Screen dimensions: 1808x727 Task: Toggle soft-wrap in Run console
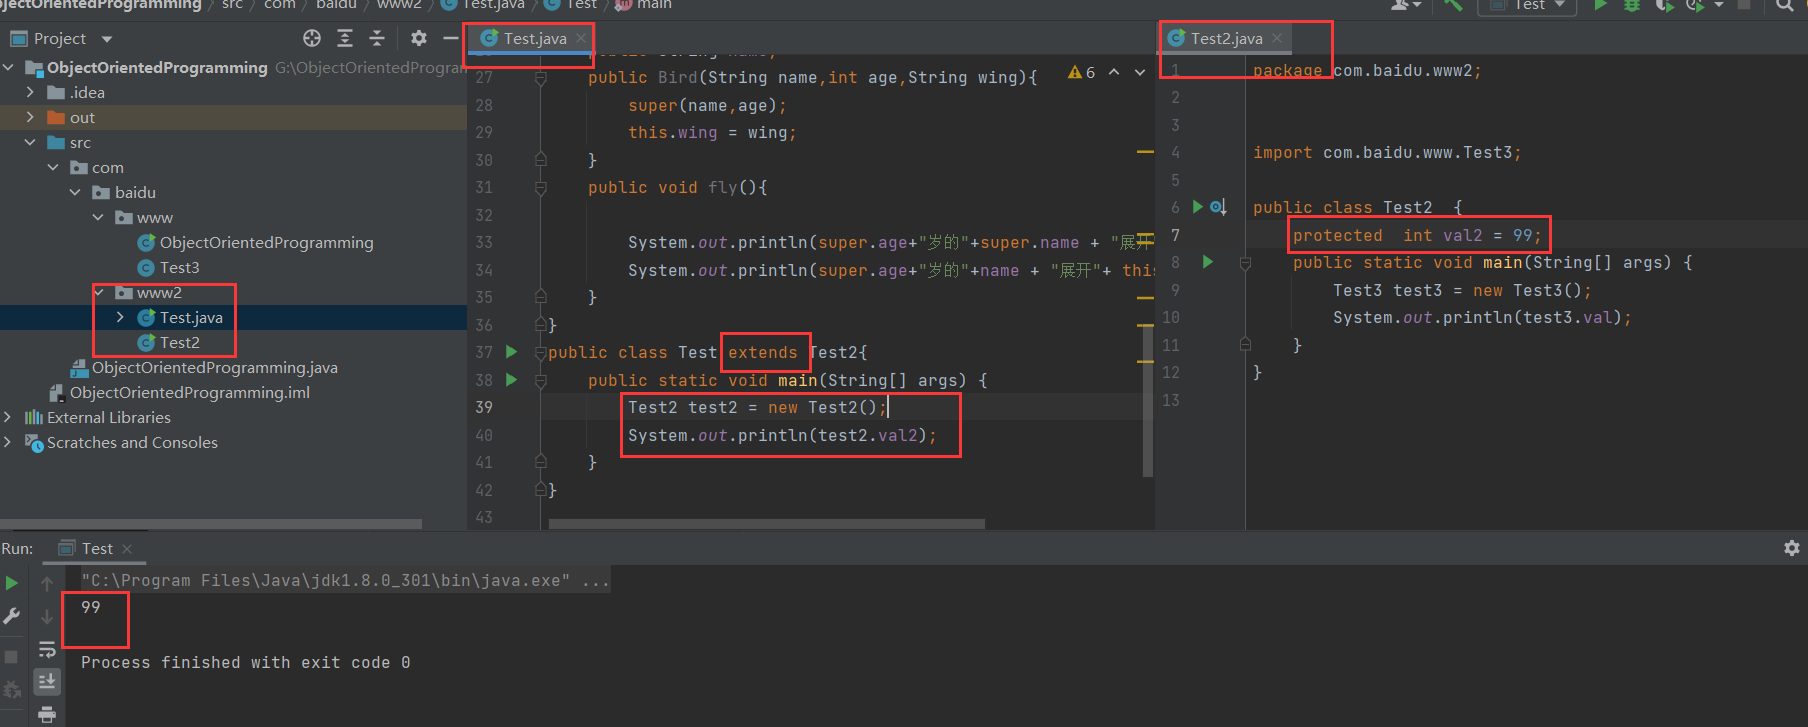pos(47,650)
